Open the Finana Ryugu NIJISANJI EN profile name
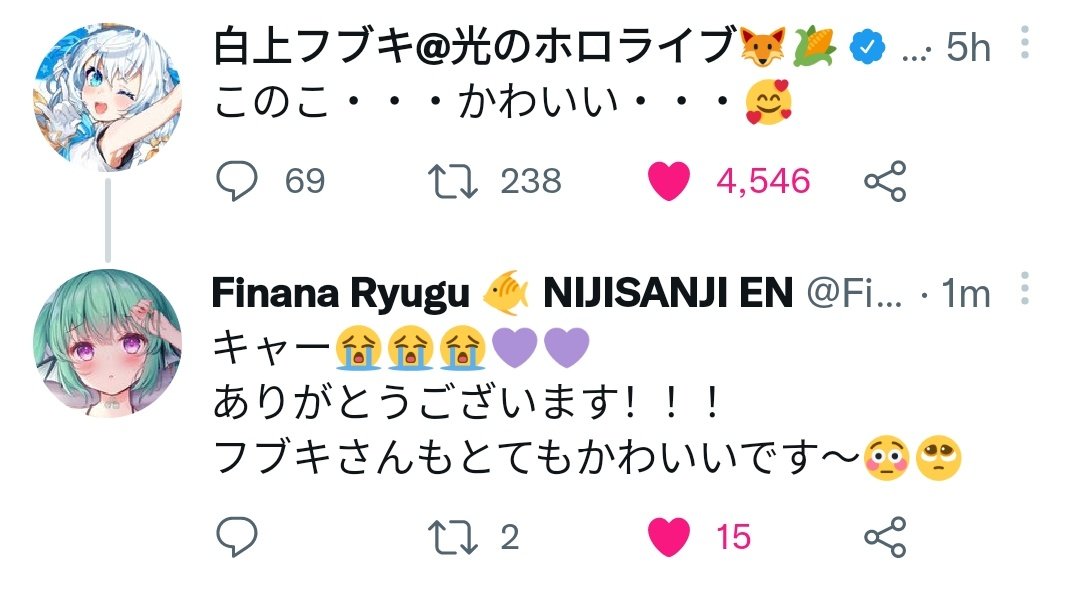The width and height of the screenshot is (1080, 589). pyautogui.click(x=503, y=293)
